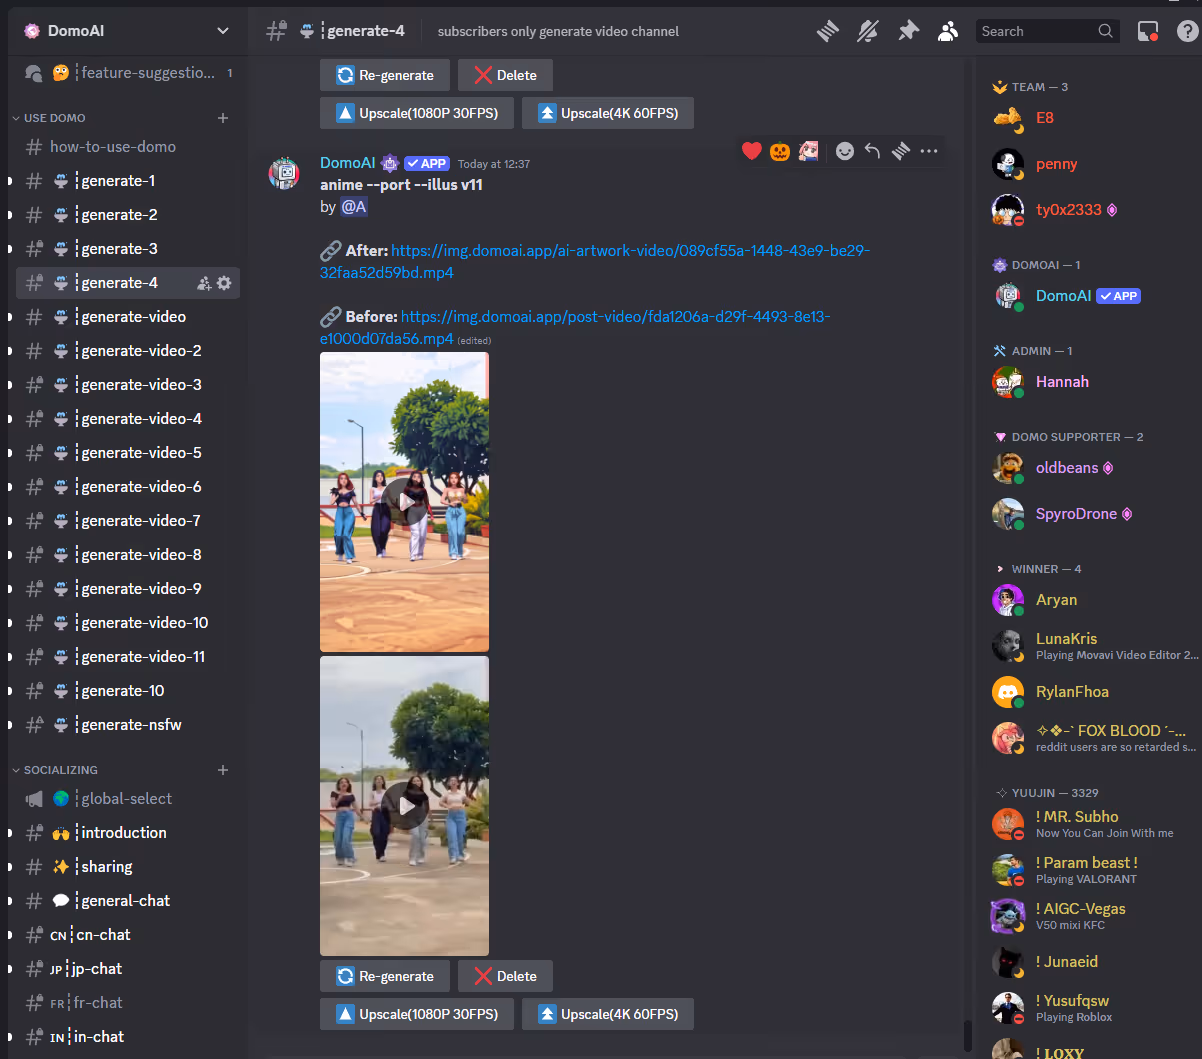Expand threads of generate-nsfw channel
The image size is (1202, 1059).
10,725
